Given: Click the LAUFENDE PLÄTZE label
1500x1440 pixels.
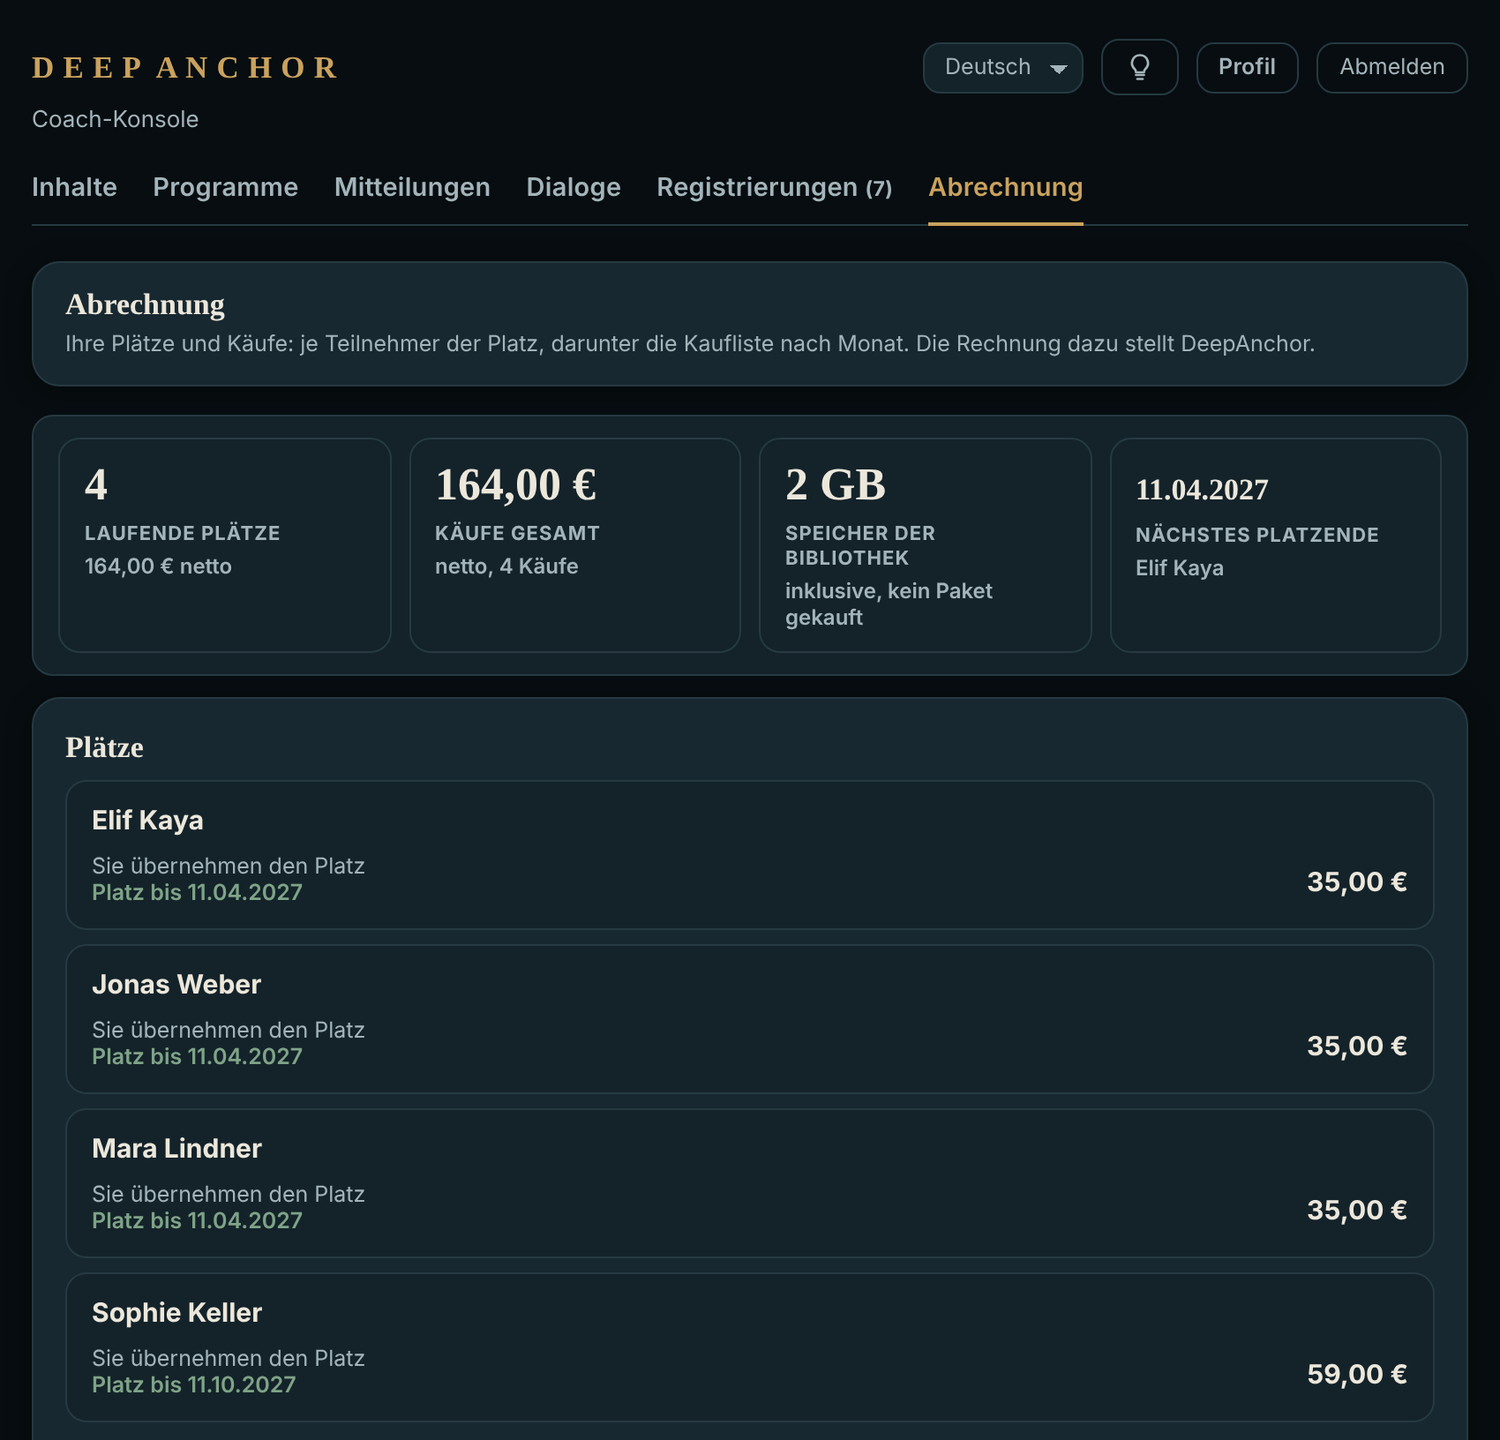Looking at the screenshot, I should point(182,533).
